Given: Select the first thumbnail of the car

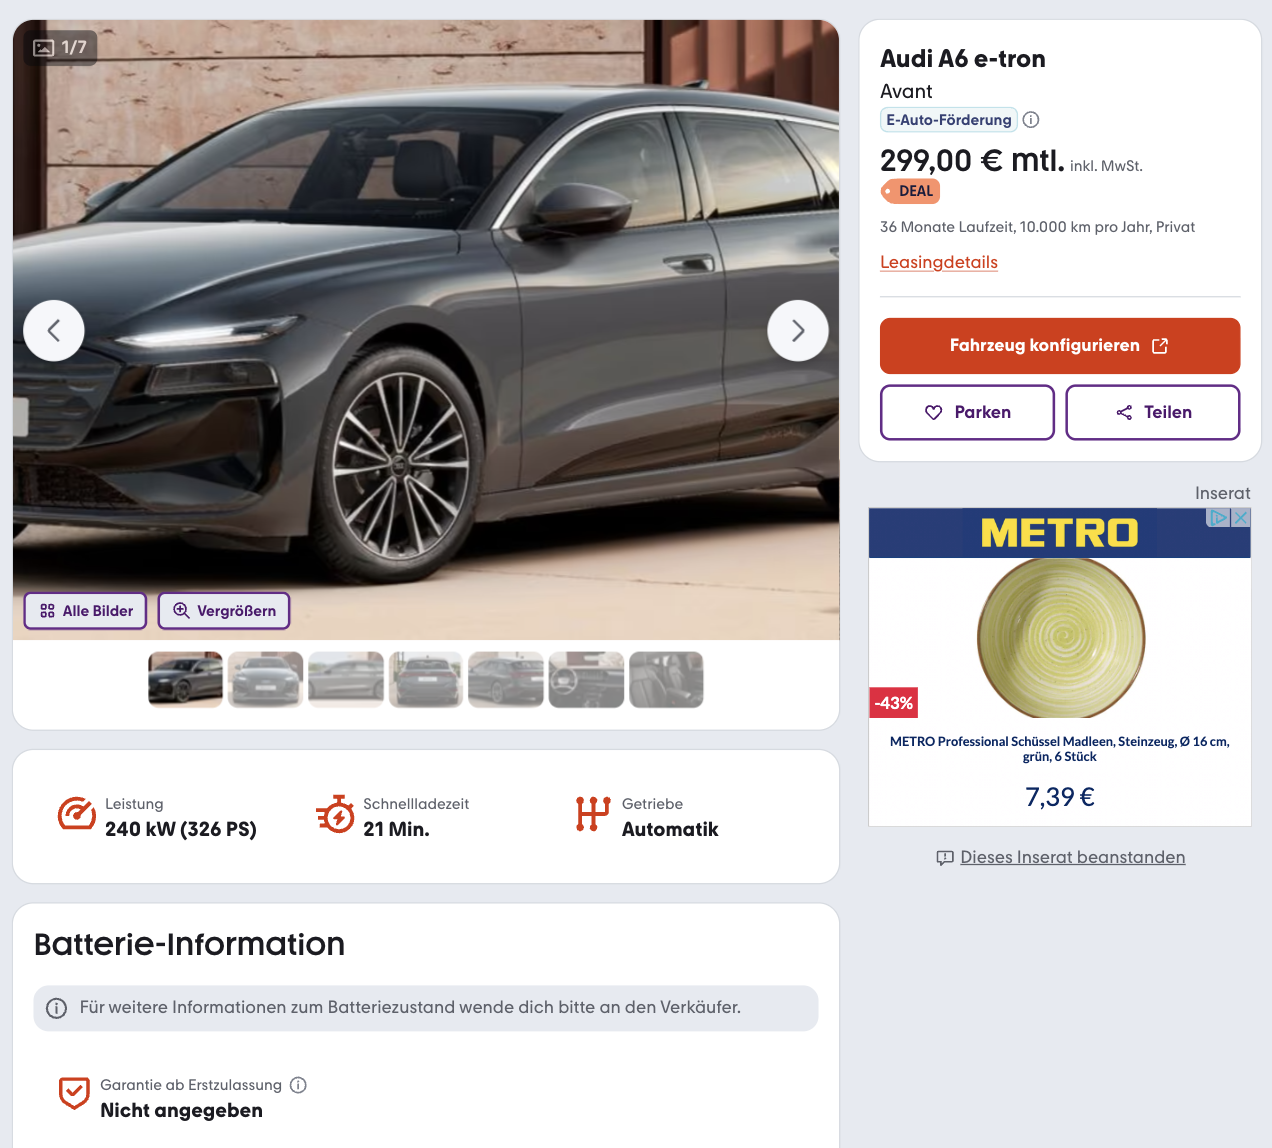Looking at the screenshot, I should click(185, 680).
